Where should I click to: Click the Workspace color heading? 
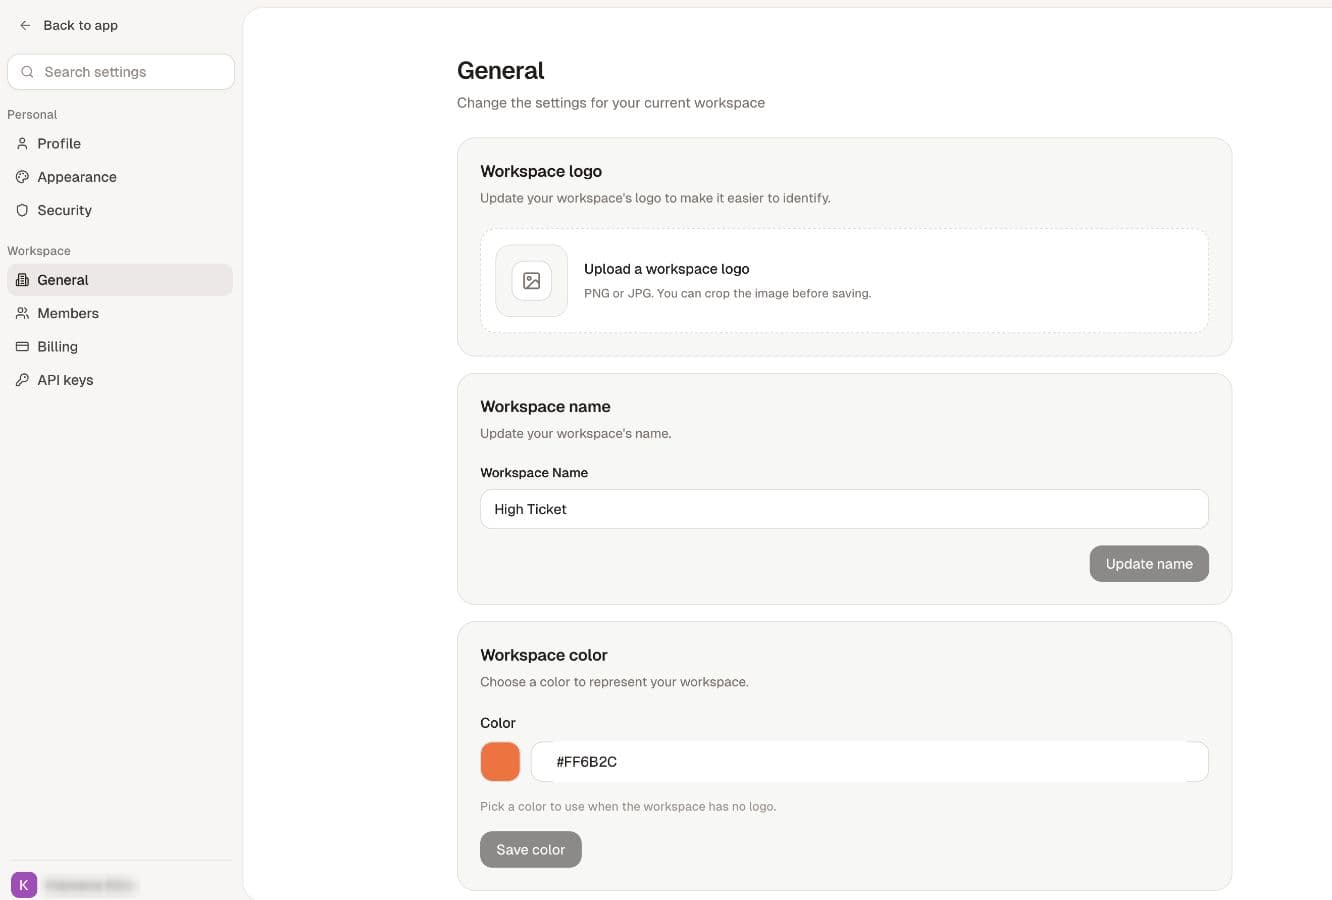pos(544,655)
